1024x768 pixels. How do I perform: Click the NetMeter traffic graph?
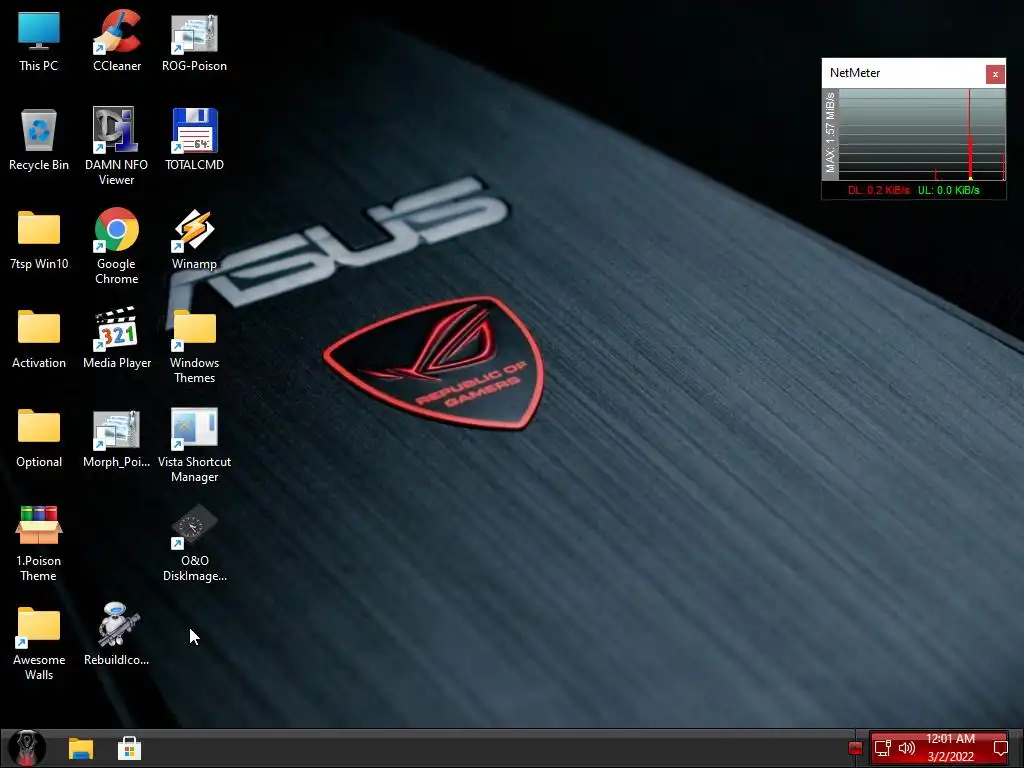pos(921,135)
